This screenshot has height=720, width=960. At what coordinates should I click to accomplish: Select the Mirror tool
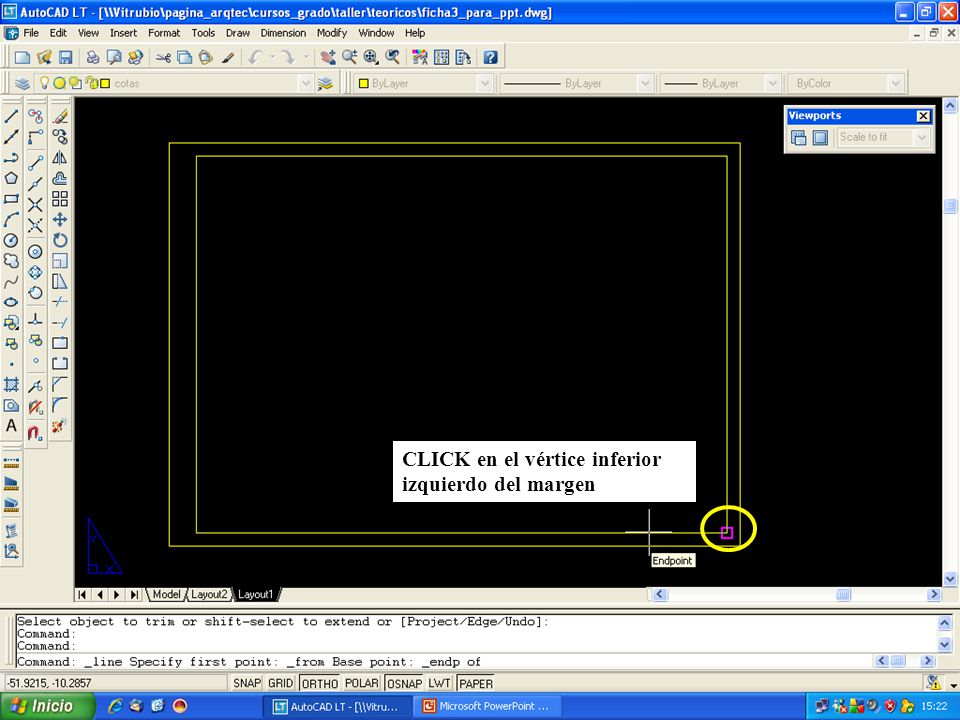60,157
